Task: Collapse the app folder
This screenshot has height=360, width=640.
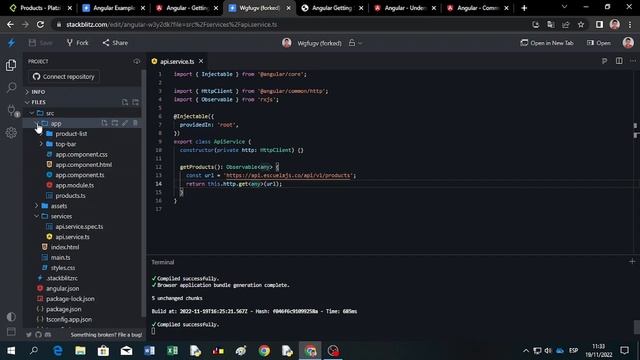Action: click(x=37, y=123)
